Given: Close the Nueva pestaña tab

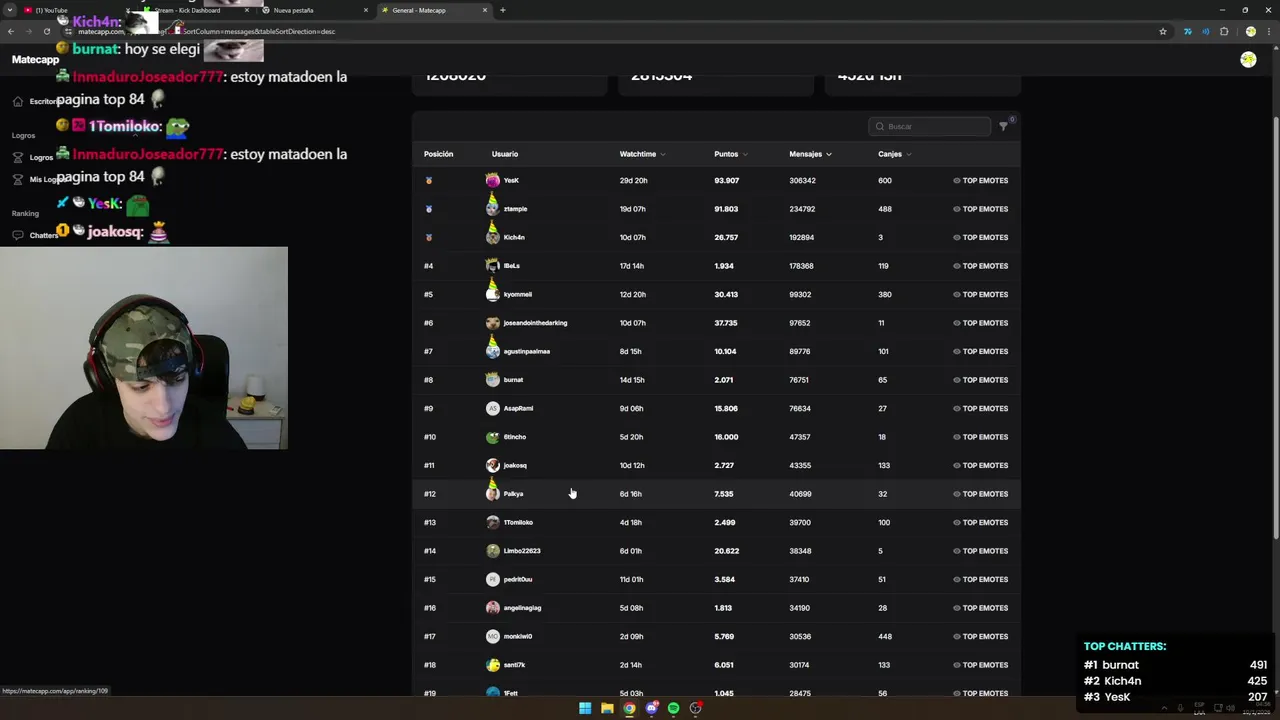Looking at the screenshot, I should click(x=365, y=10).
